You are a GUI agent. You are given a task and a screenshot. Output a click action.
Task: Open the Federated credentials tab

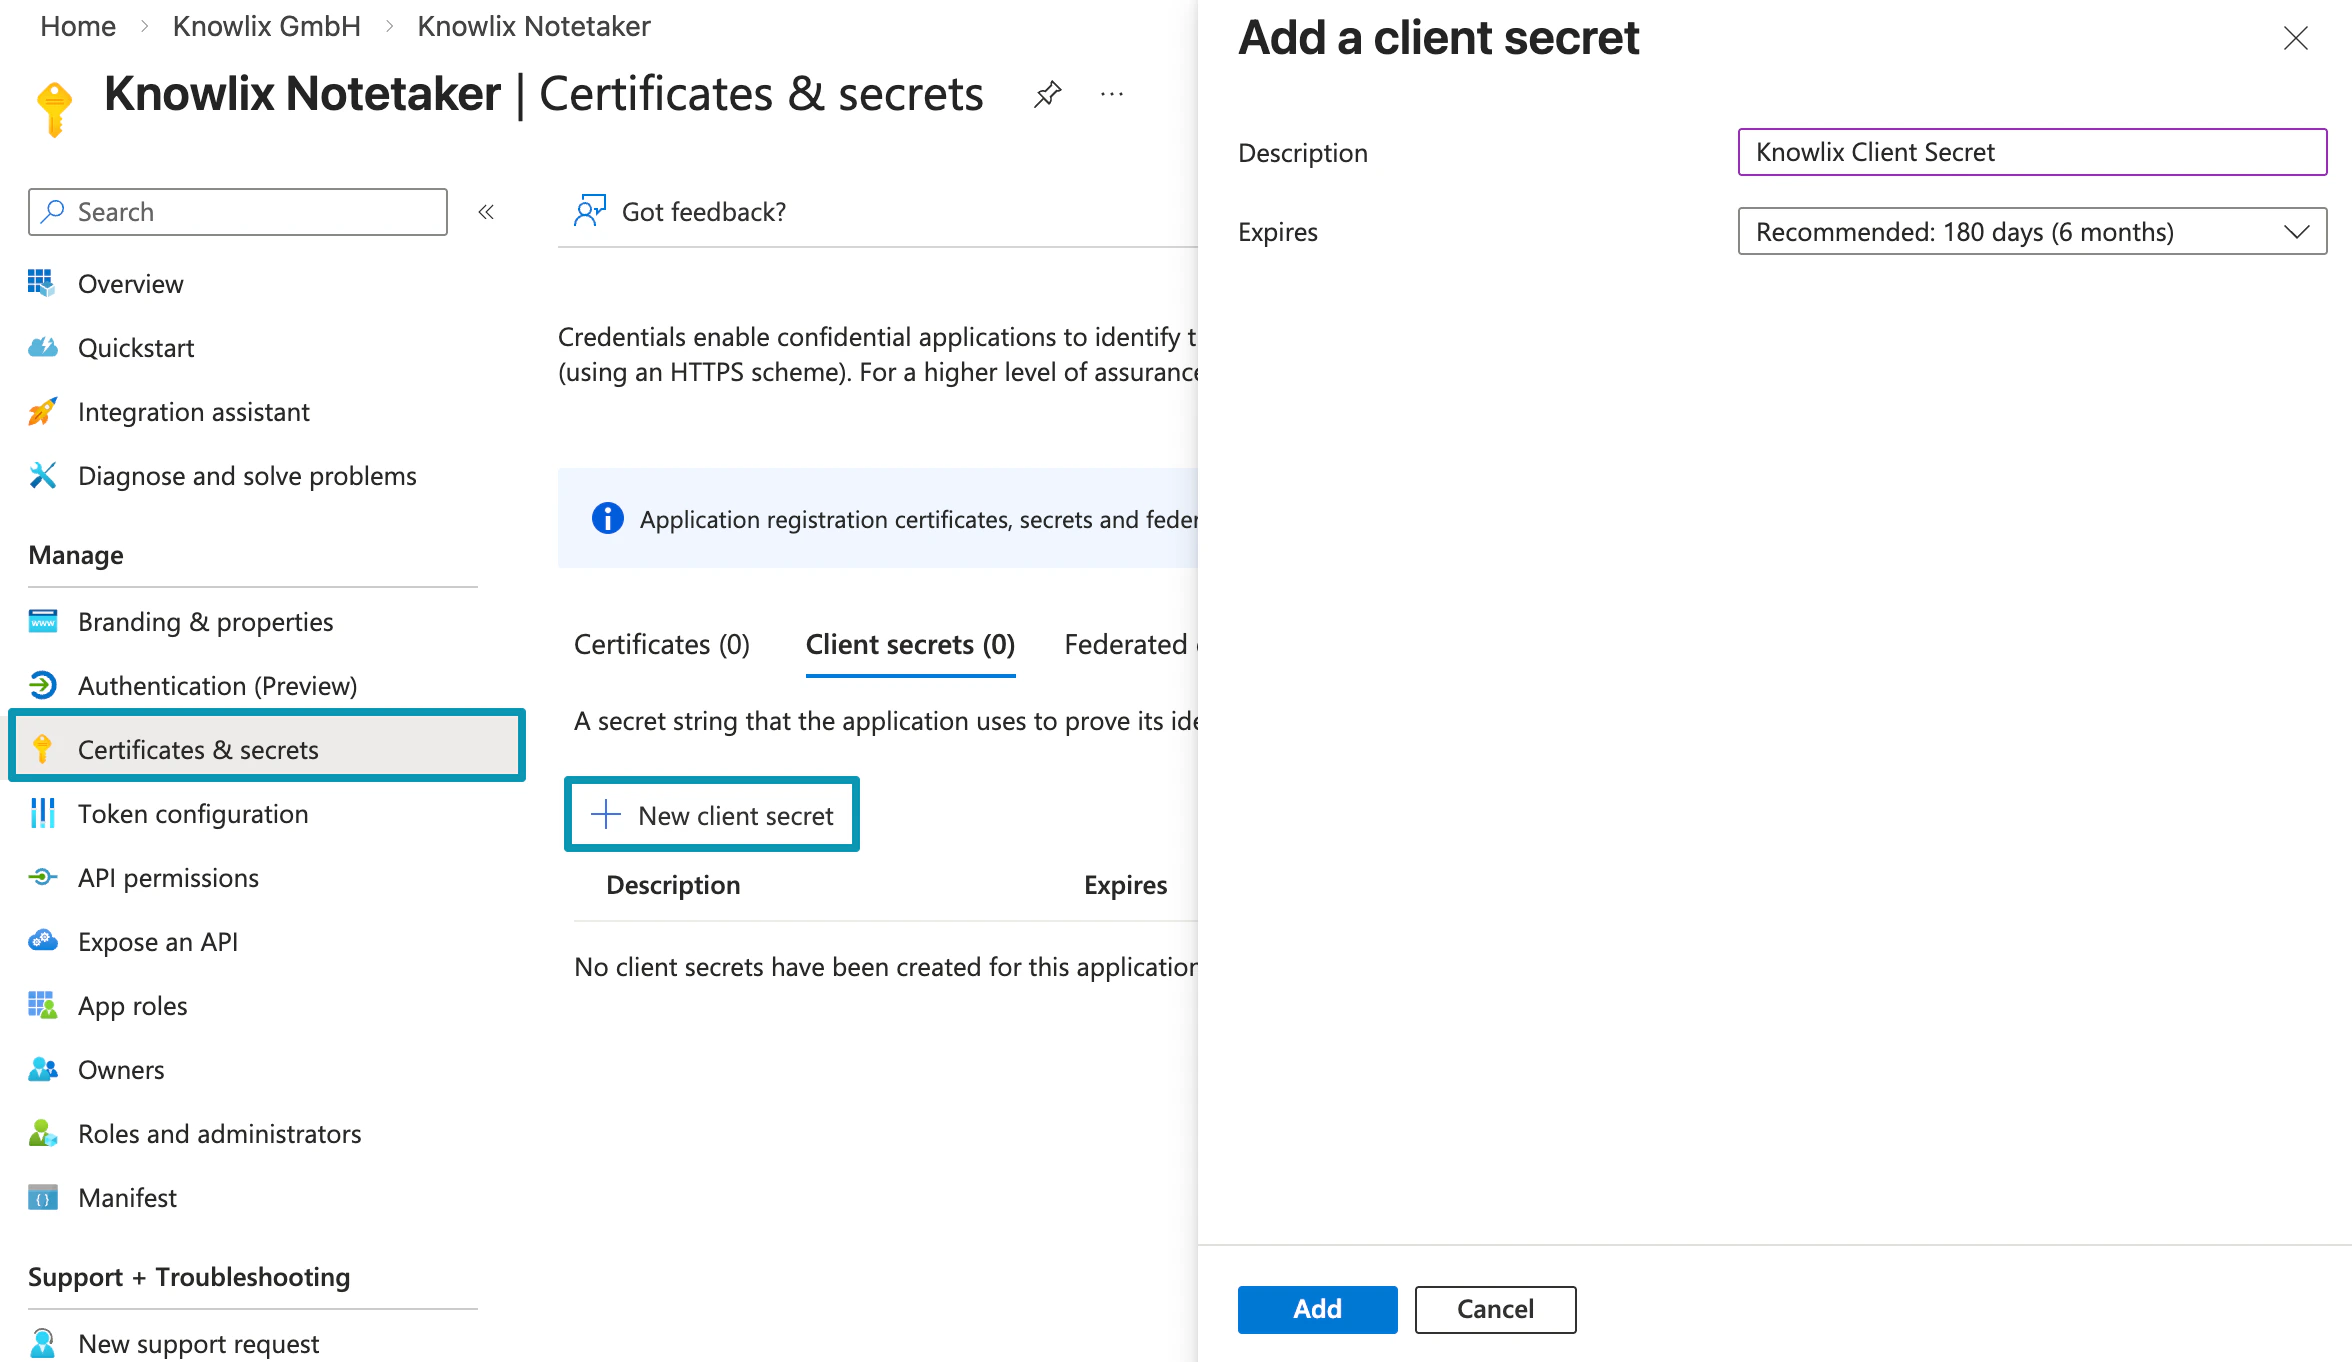tap(1133, 644)
